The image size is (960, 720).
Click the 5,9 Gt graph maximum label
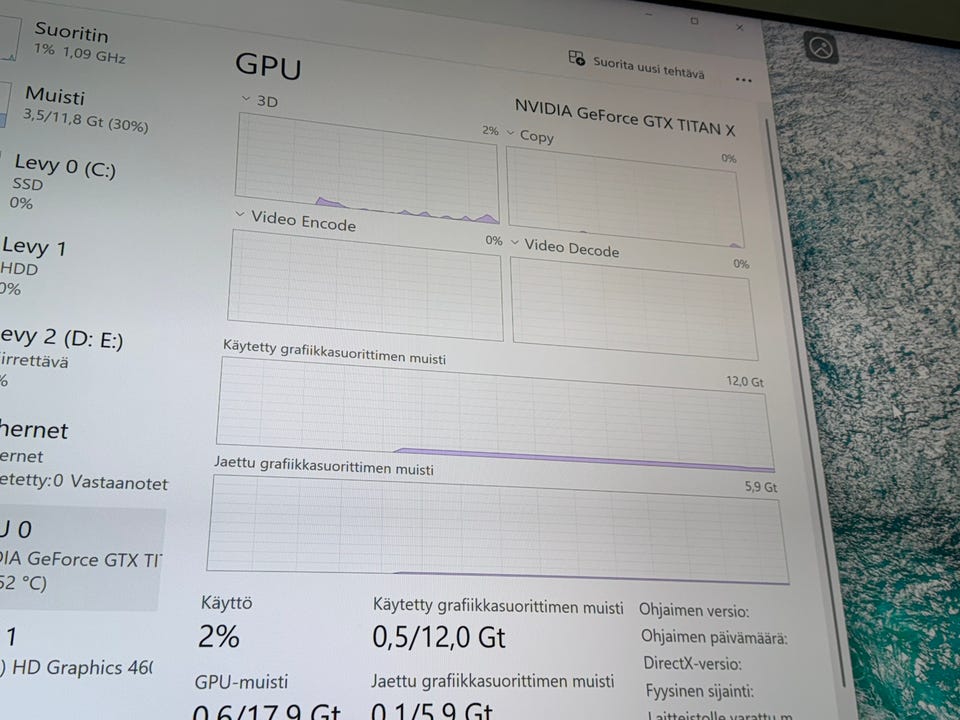pyautogui.click(x=761, y=487)
